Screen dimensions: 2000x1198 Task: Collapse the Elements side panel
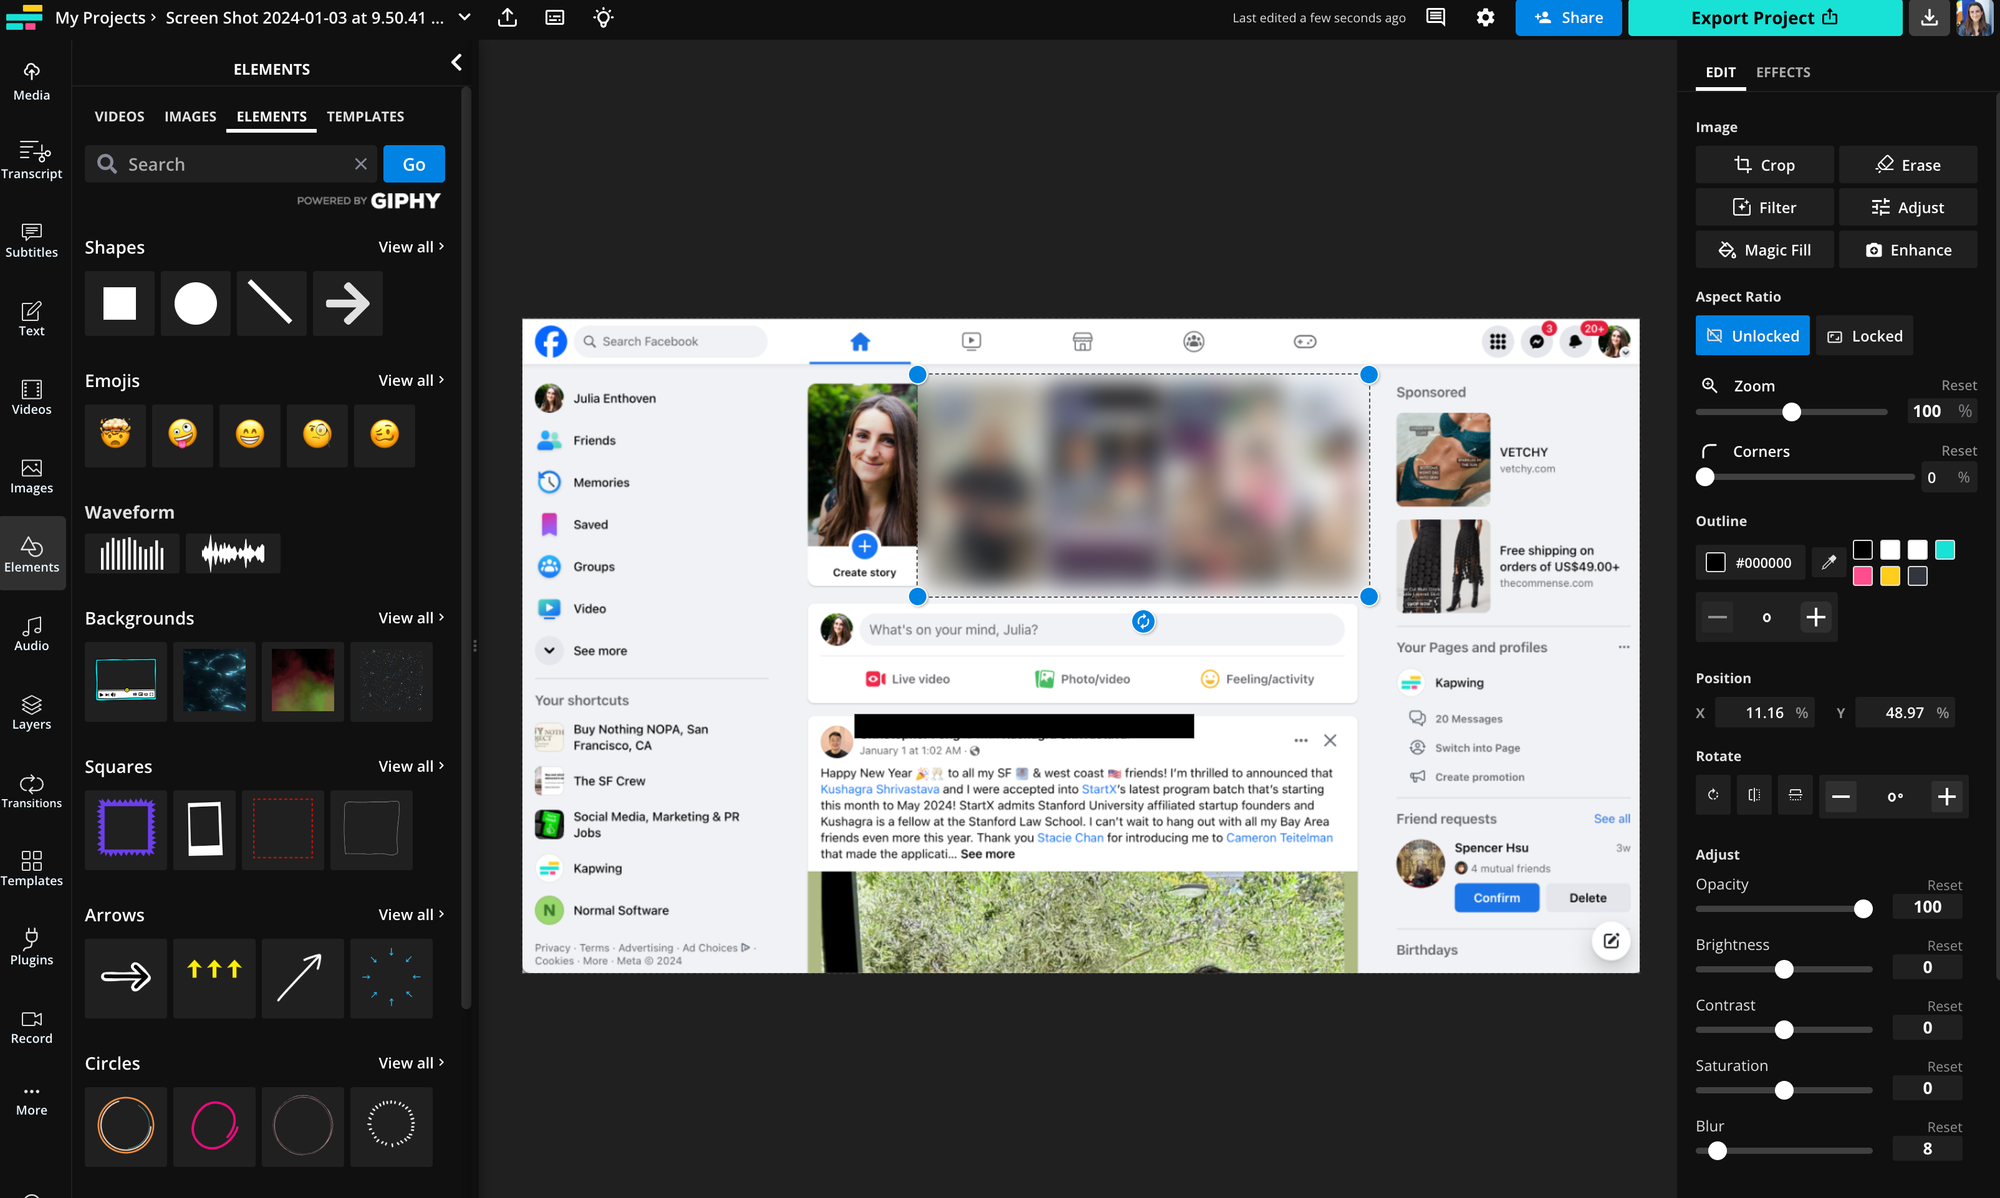click(x=456, y=63)
